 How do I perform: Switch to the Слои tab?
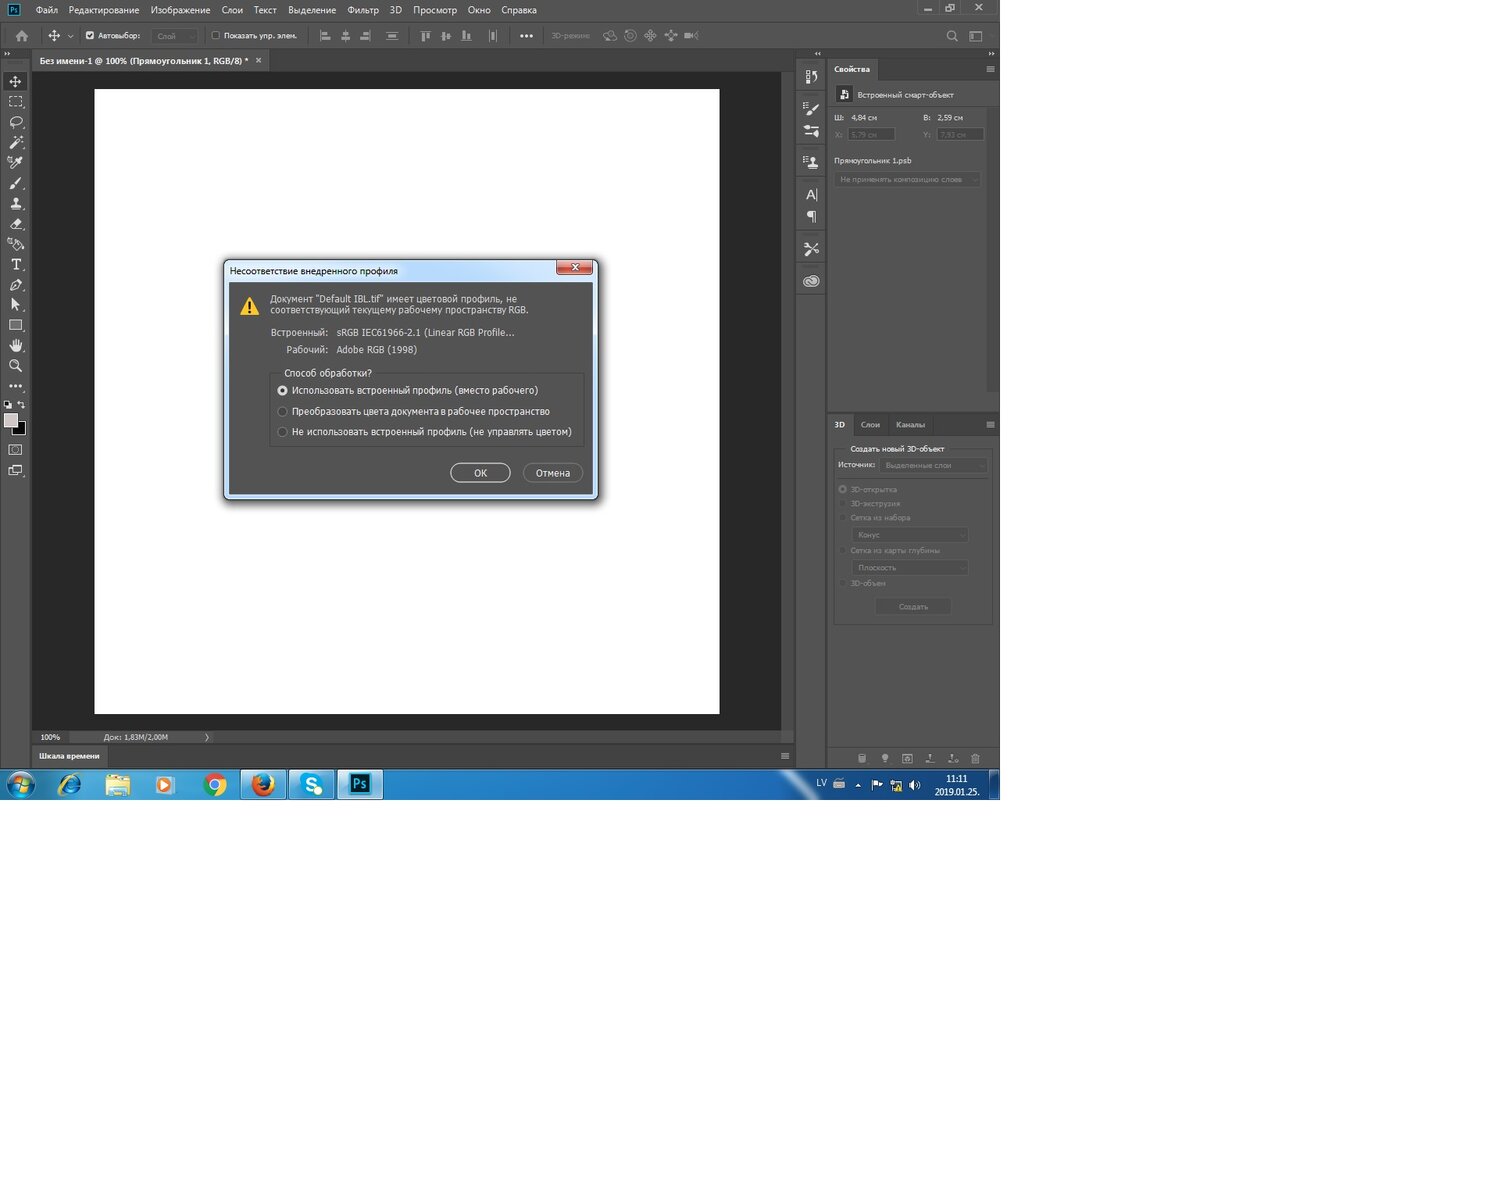[870, 425]
